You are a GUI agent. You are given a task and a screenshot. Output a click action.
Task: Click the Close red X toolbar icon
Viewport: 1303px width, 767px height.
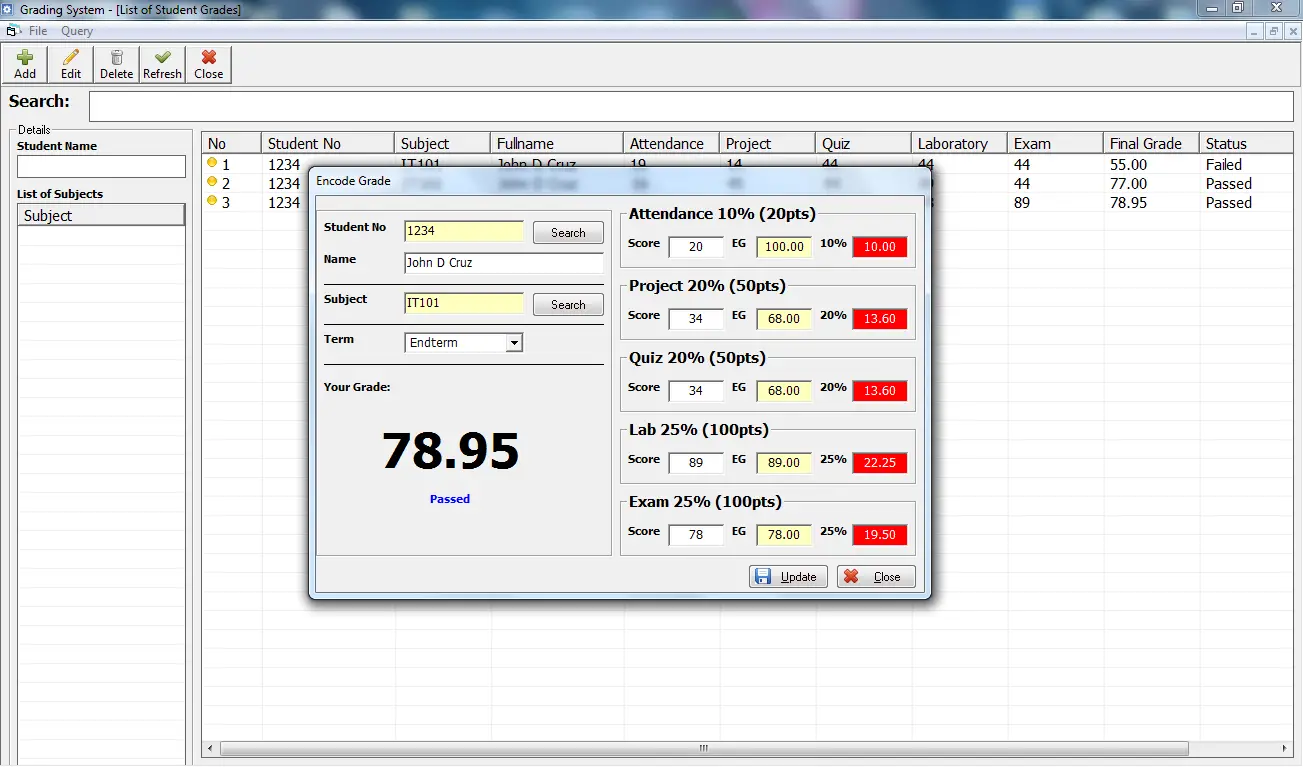pos(208,58)
